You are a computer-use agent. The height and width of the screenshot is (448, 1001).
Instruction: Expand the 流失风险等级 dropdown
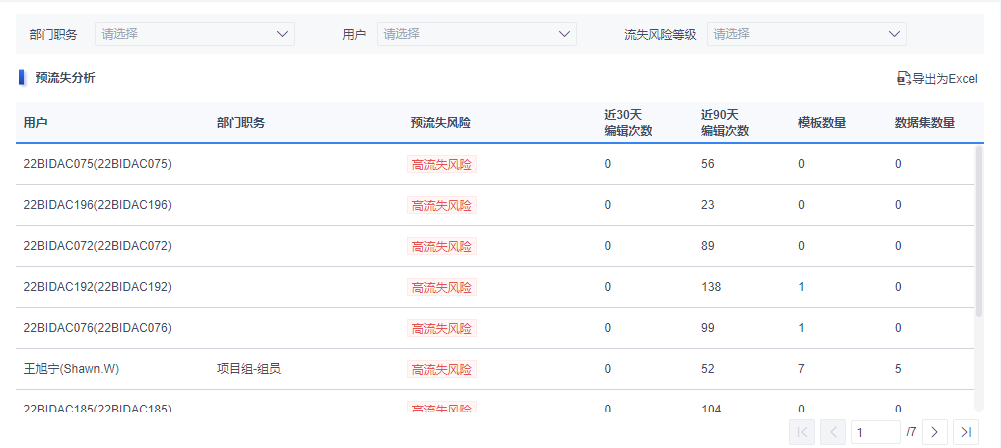806,34
